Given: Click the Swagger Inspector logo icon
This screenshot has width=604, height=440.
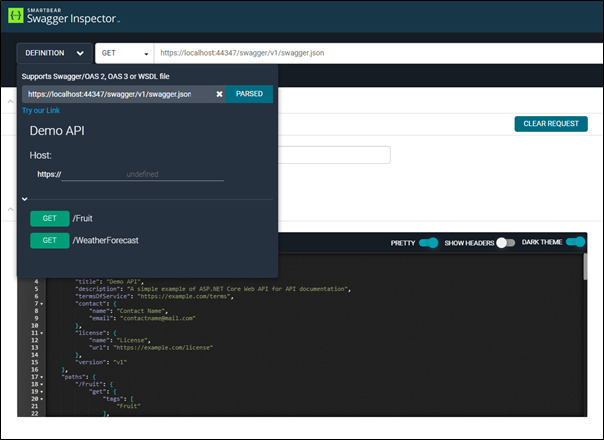Looking at the screenshot, I should tap(16, 16).
